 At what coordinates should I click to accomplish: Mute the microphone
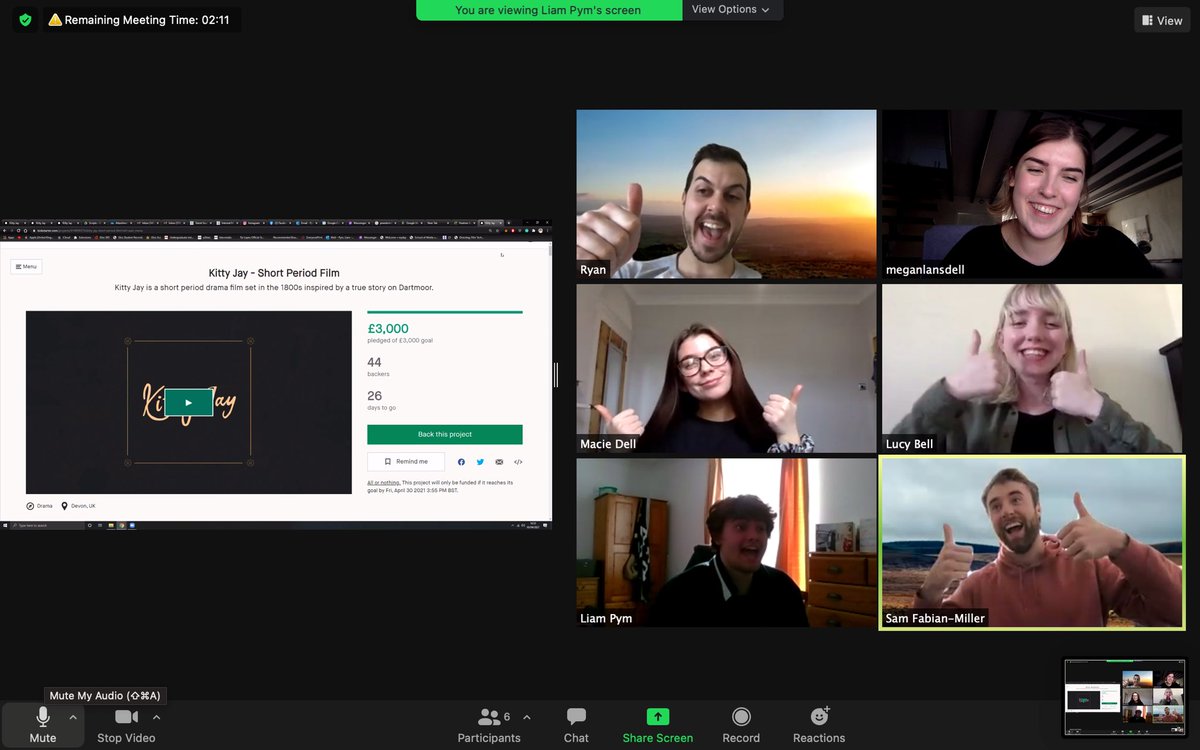coord(43,725)
